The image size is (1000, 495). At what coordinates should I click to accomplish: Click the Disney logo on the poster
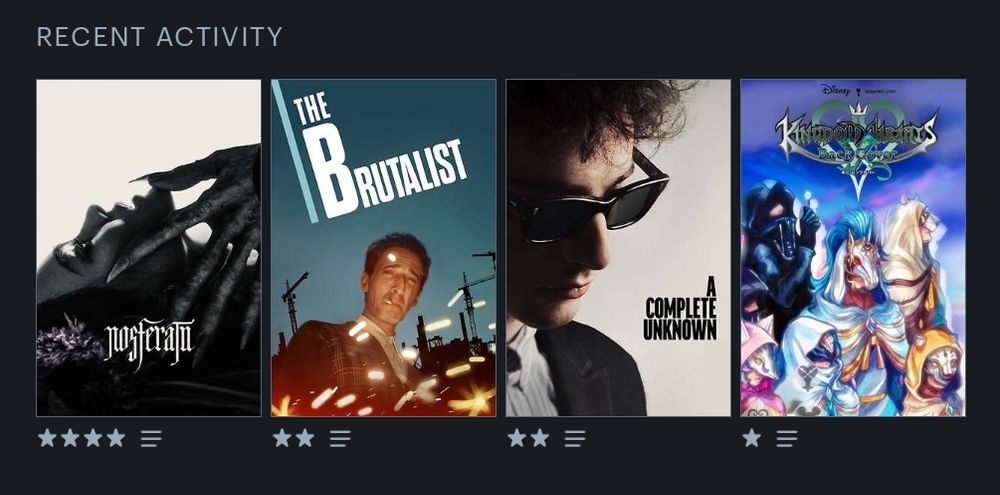[x=835, y=90]
